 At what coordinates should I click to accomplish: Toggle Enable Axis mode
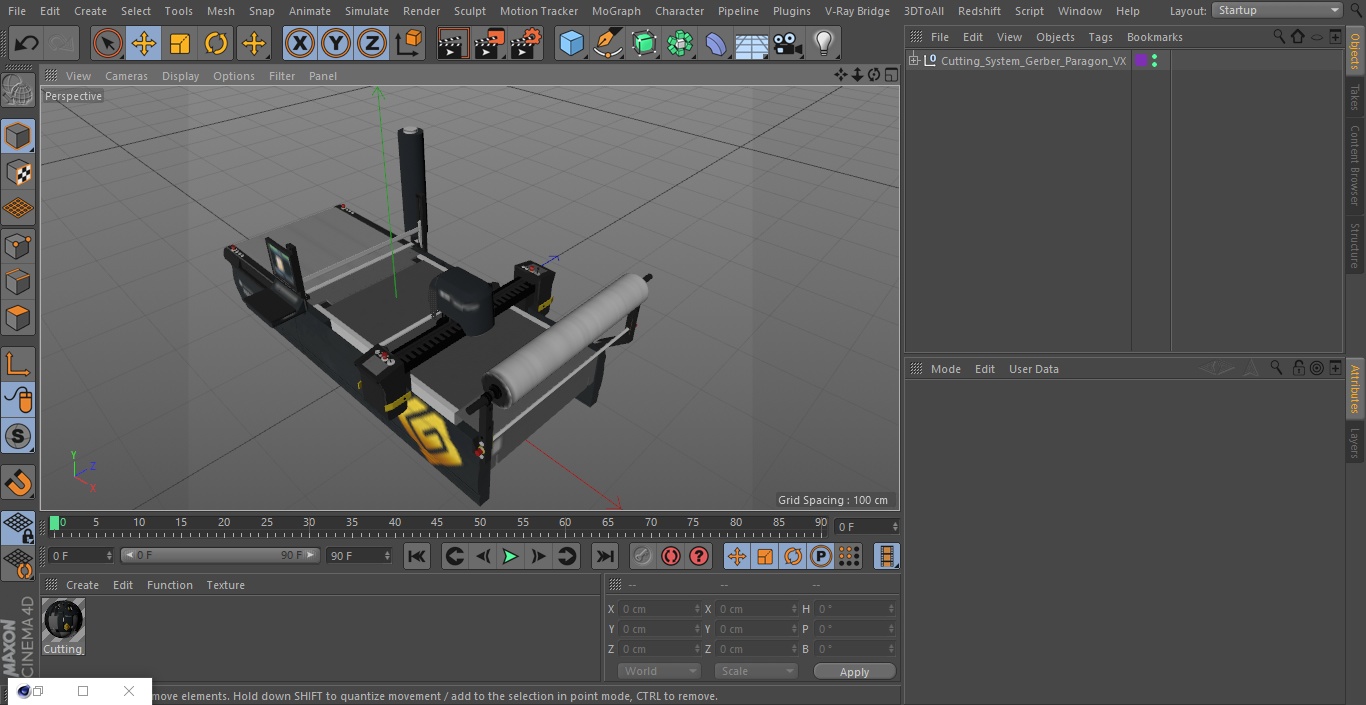pos(18,364)
